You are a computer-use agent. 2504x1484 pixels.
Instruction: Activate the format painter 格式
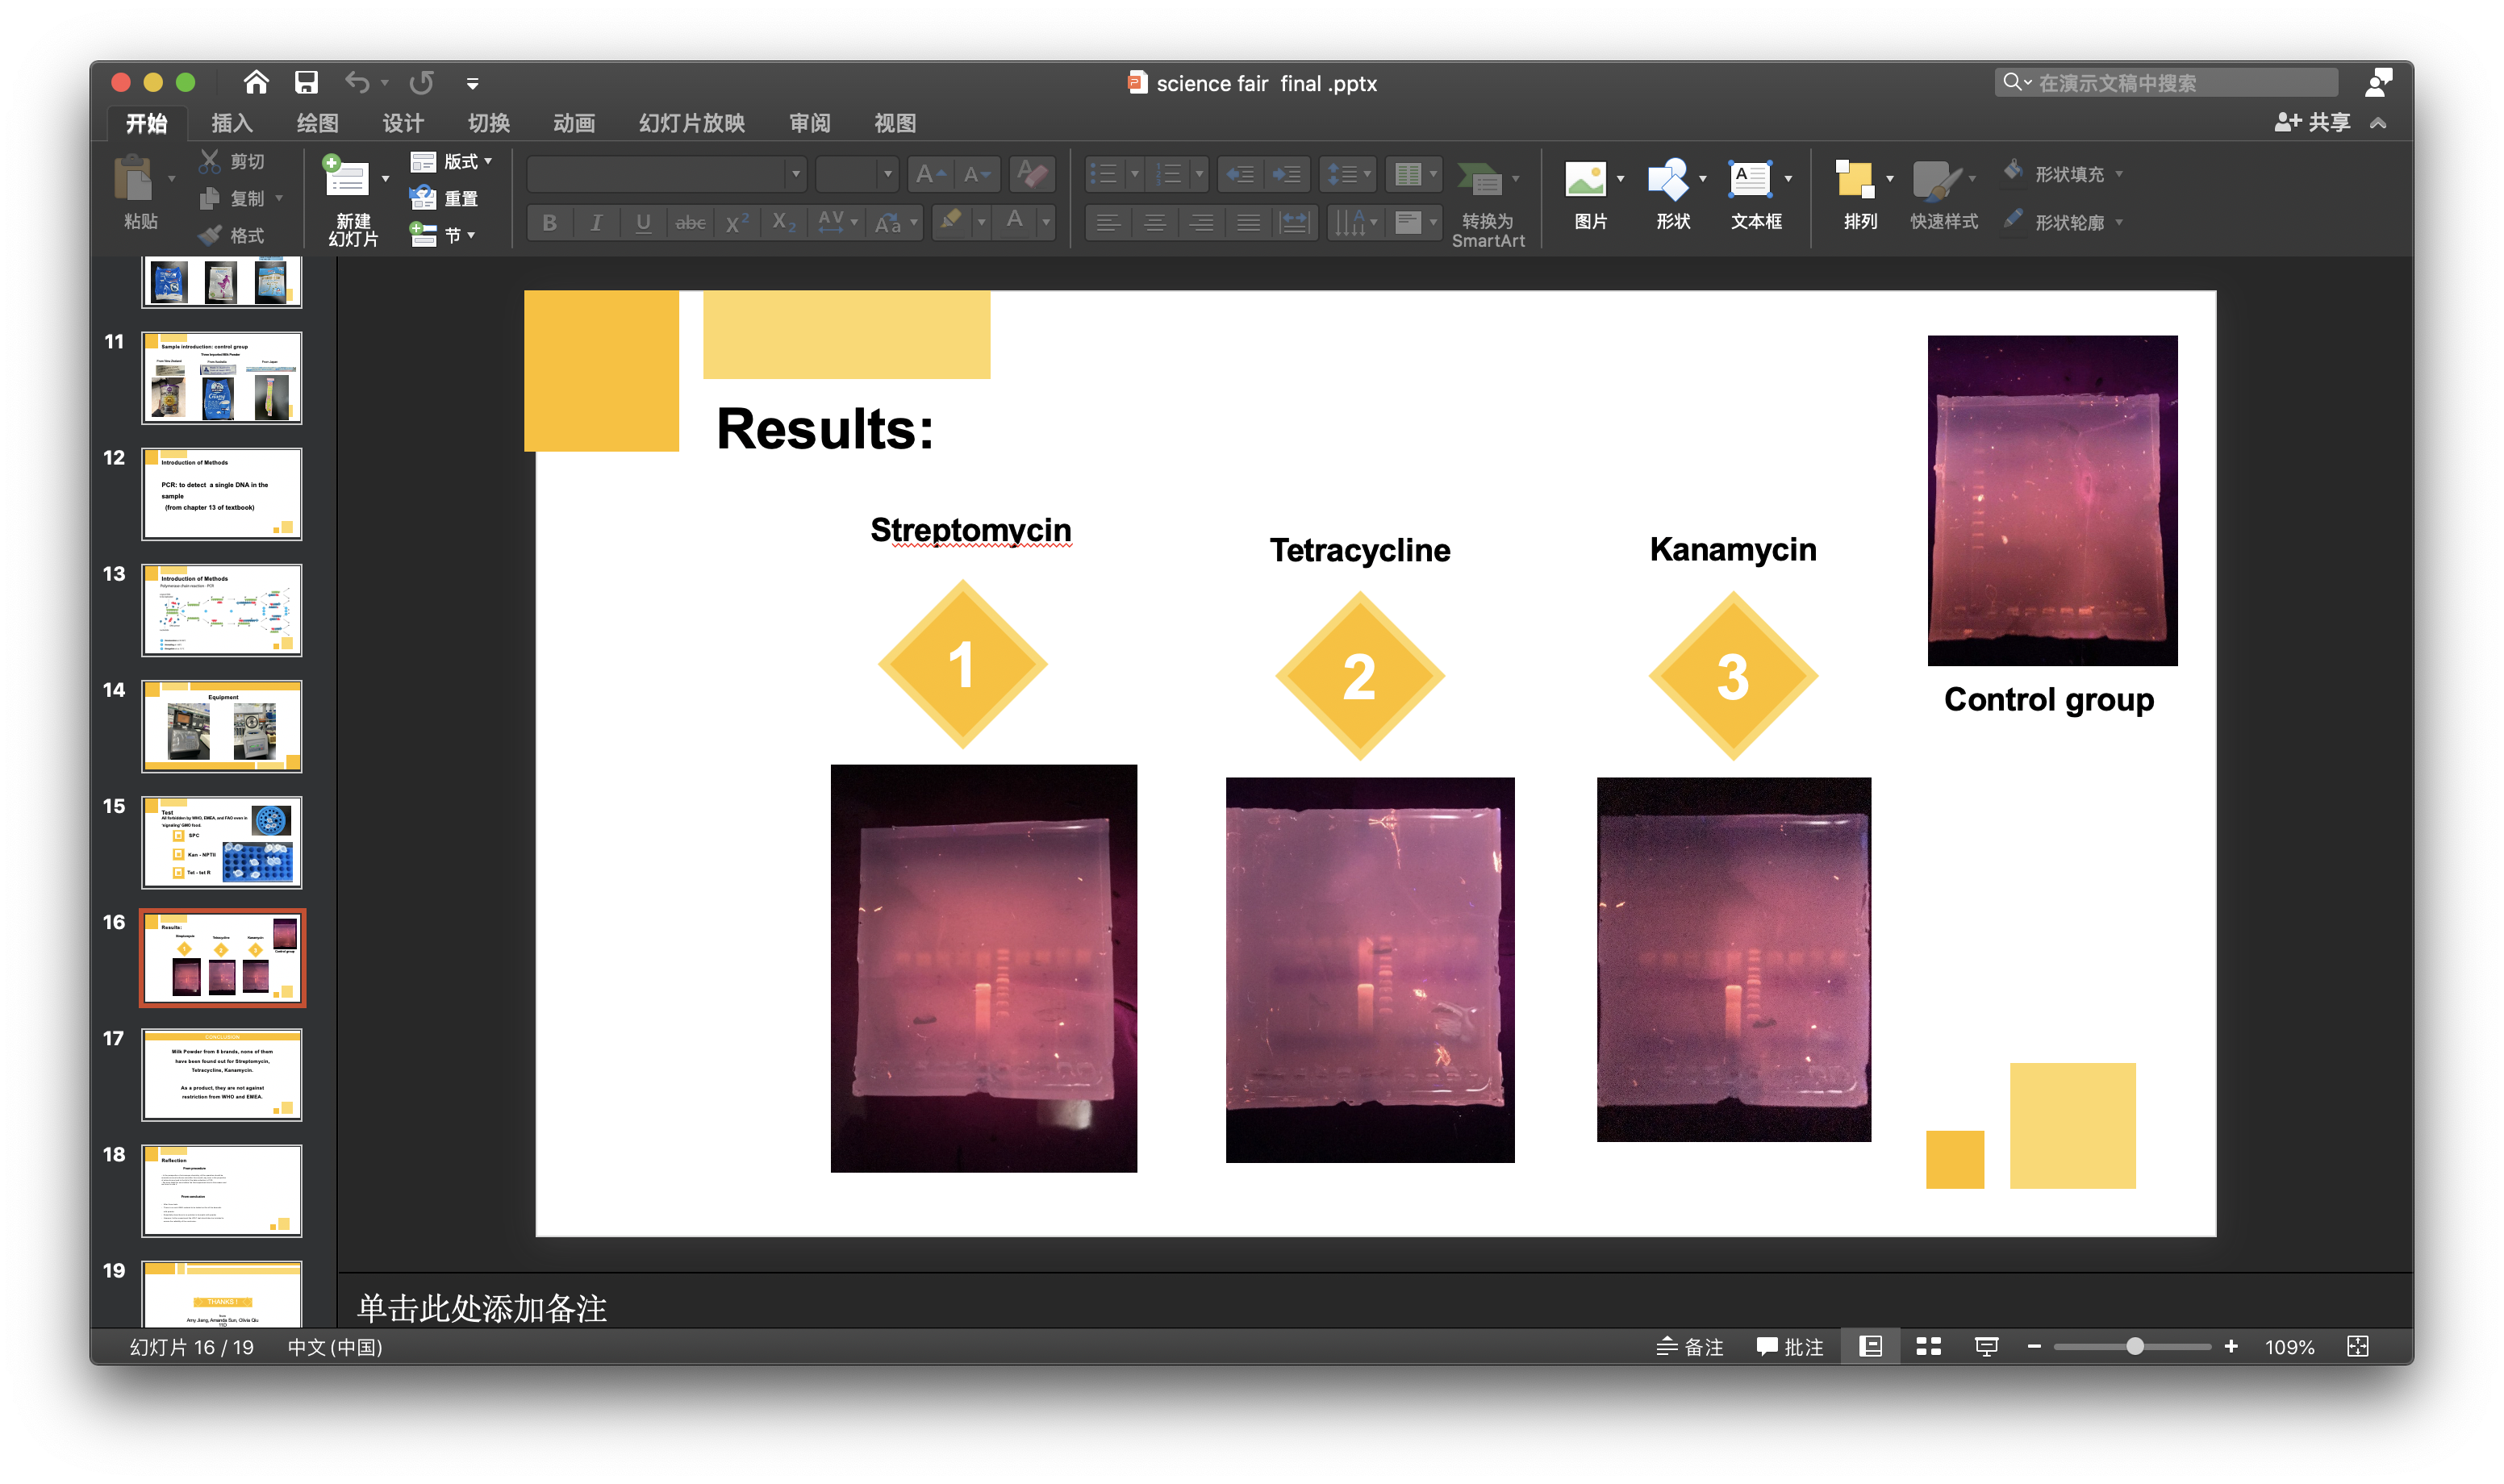231,236
